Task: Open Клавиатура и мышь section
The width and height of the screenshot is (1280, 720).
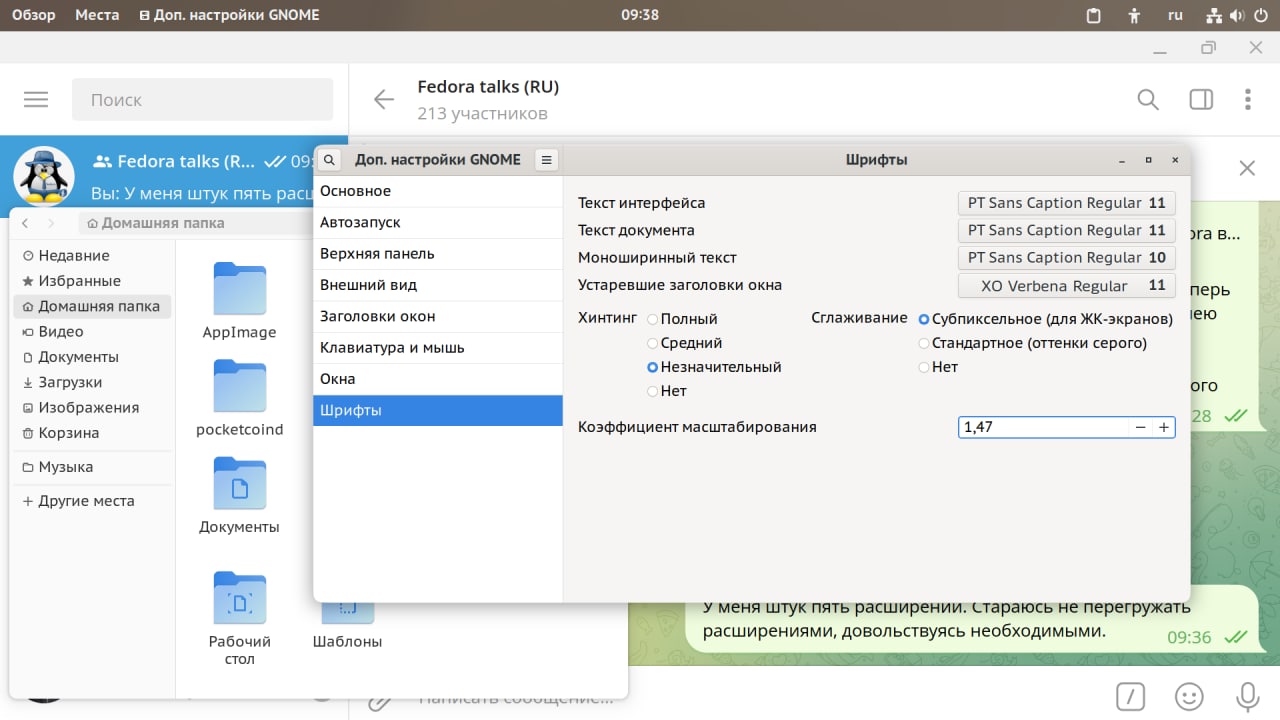Action: [x=438, y=348]
